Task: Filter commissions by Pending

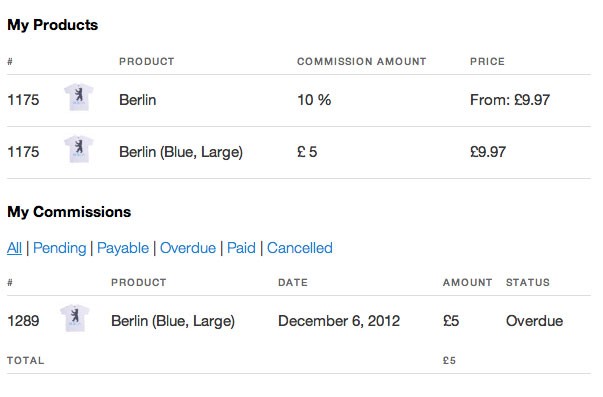Action: click(60, 248)
